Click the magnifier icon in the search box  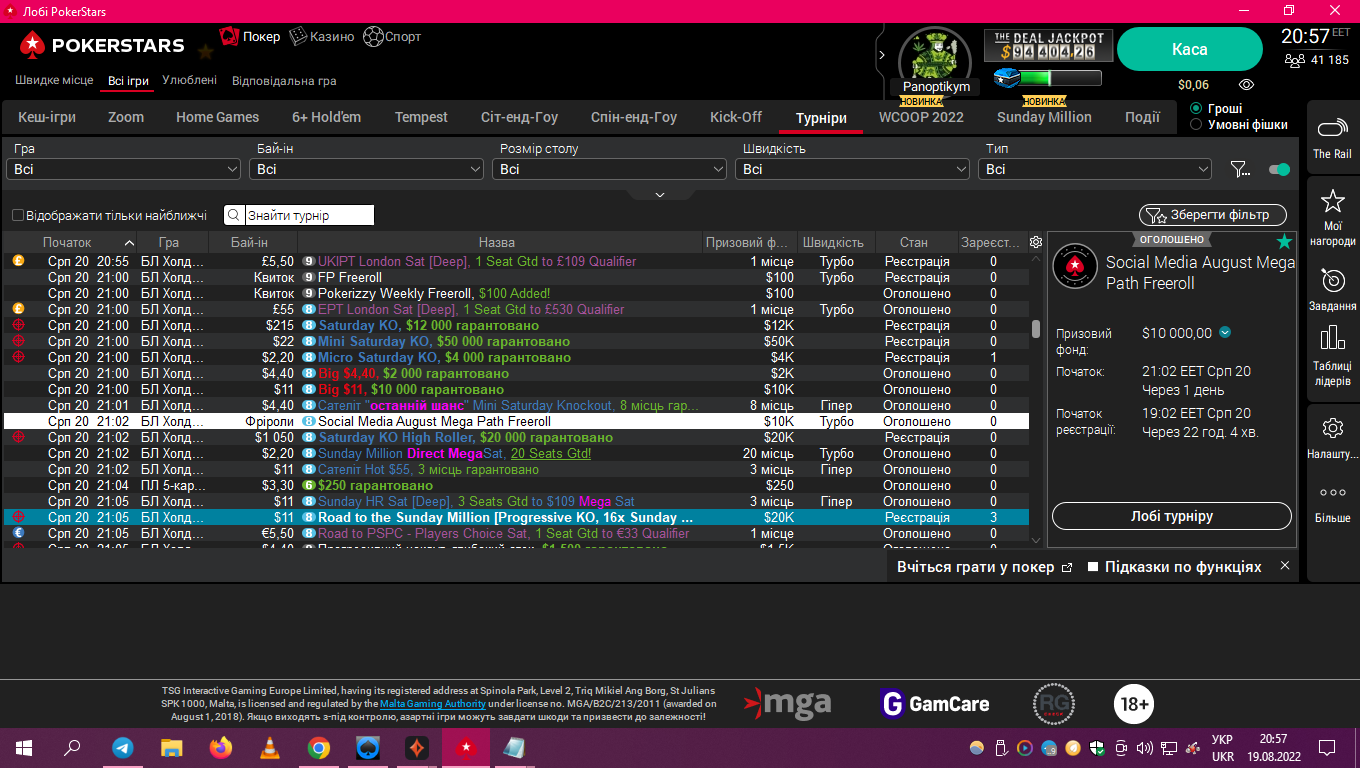[x=233, y=215]
